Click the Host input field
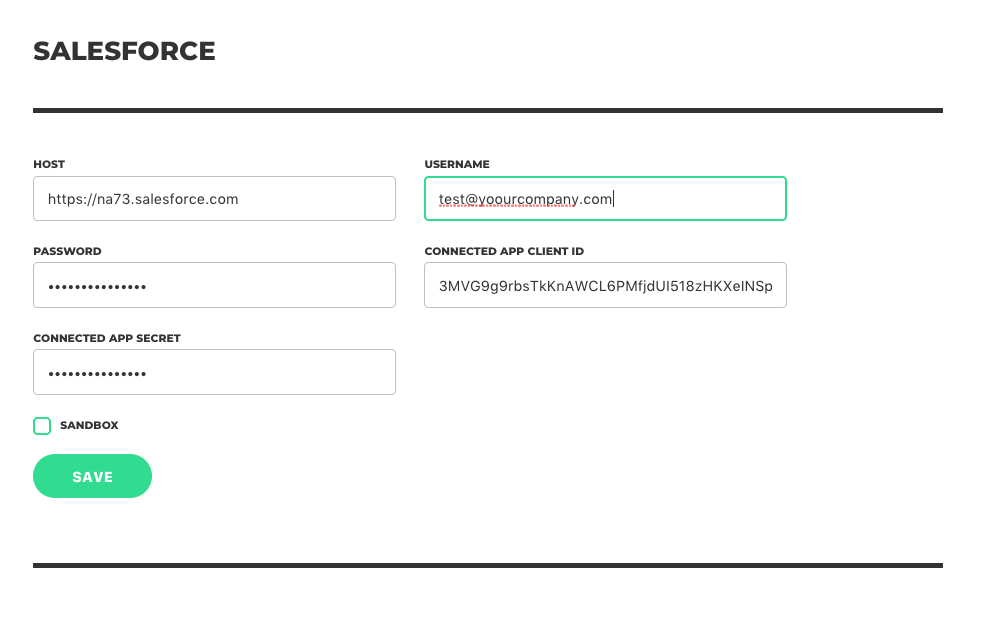This screenshot has height=631, width=981. pyautogui.click(x=214, y=198)
